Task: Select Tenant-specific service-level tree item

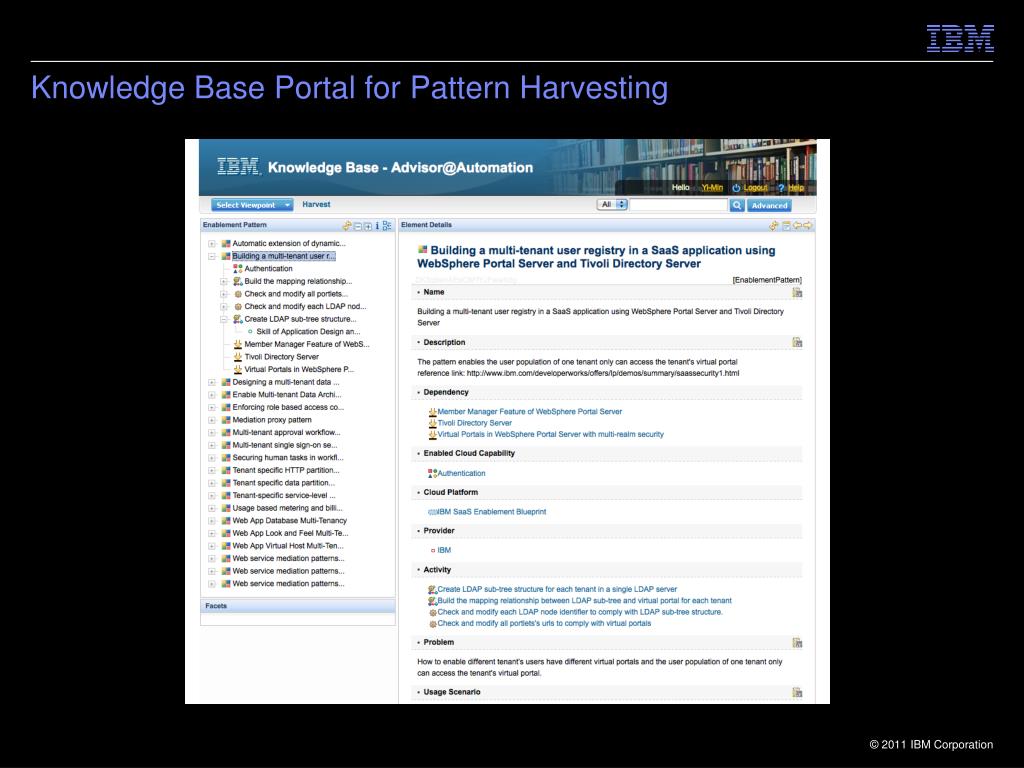Action: pos(284,496)
